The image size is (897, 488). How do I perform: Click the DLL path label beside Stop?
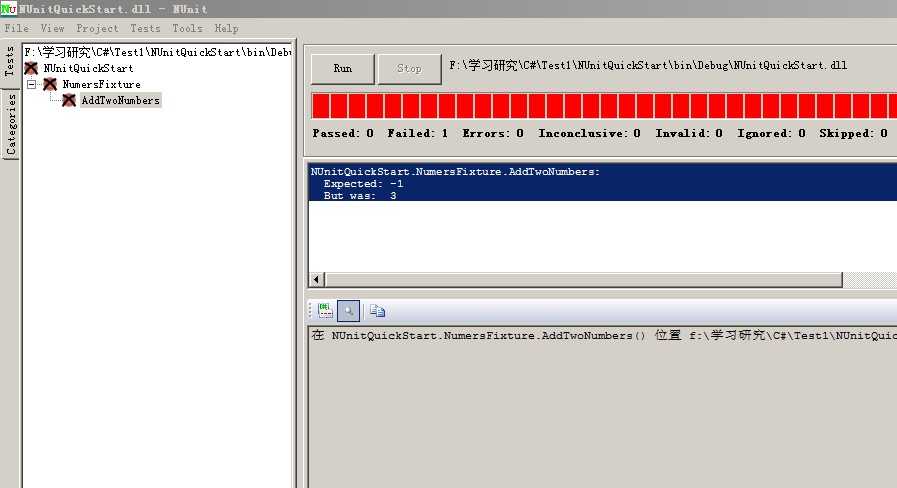point(648,66)
